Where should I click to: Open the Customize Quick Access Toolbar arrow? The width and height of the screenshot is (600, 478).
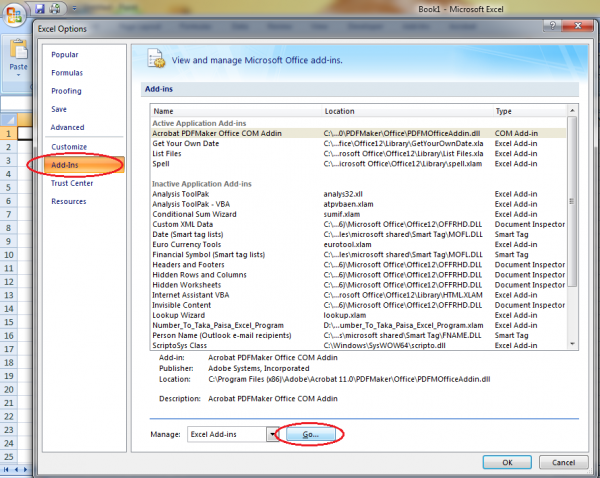point(74,8)
